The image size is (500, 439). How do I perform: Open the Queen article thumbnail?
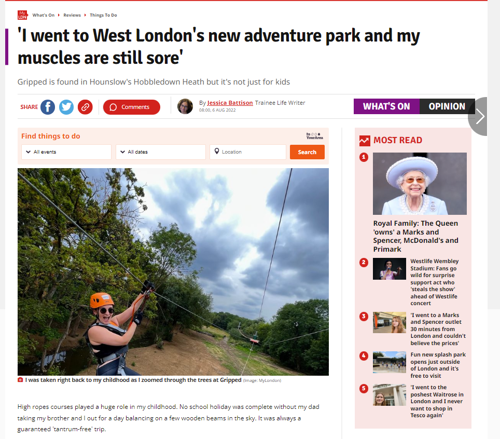point(420,184)
